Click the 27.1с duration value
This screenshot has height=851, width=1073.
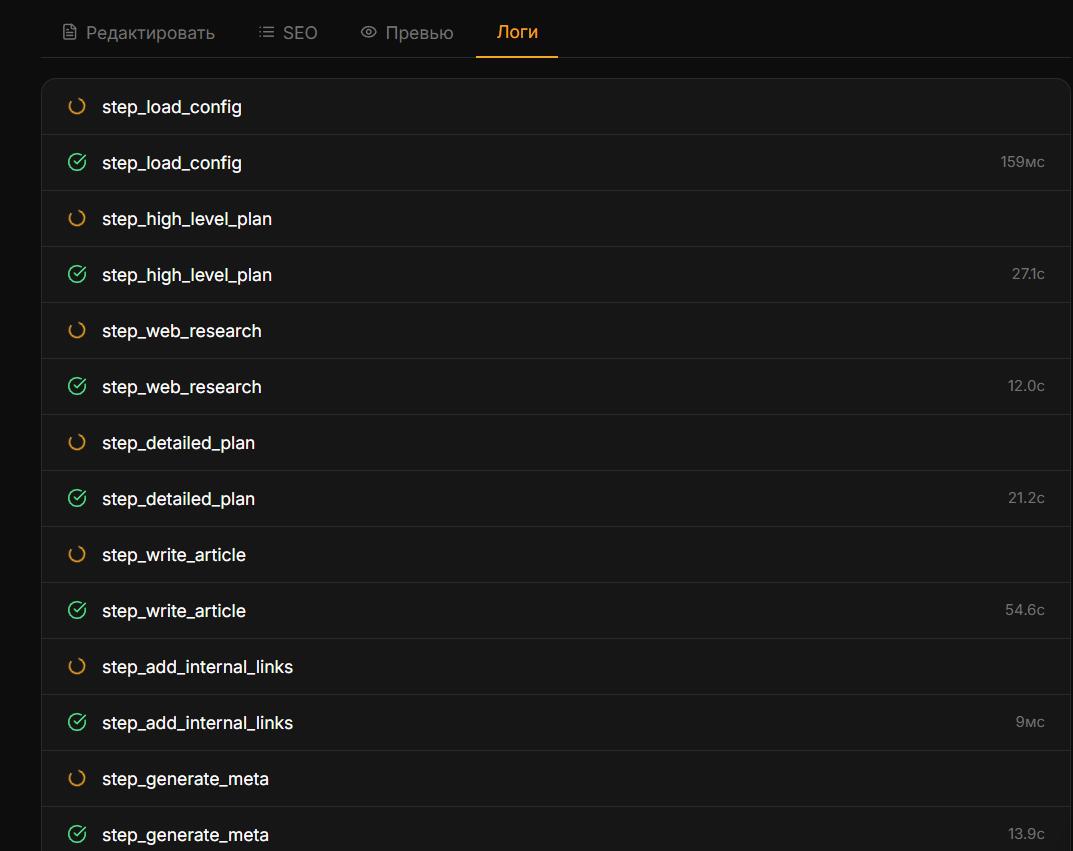(x=1028, y=274)
